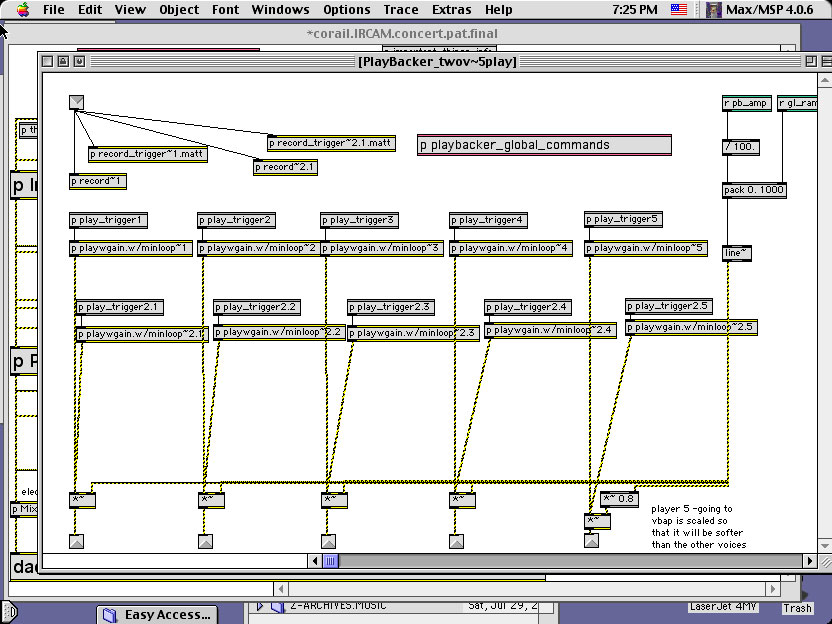Screen dimensions: 832x624
Task: Open the Trace menu
Action: (401, 10)
